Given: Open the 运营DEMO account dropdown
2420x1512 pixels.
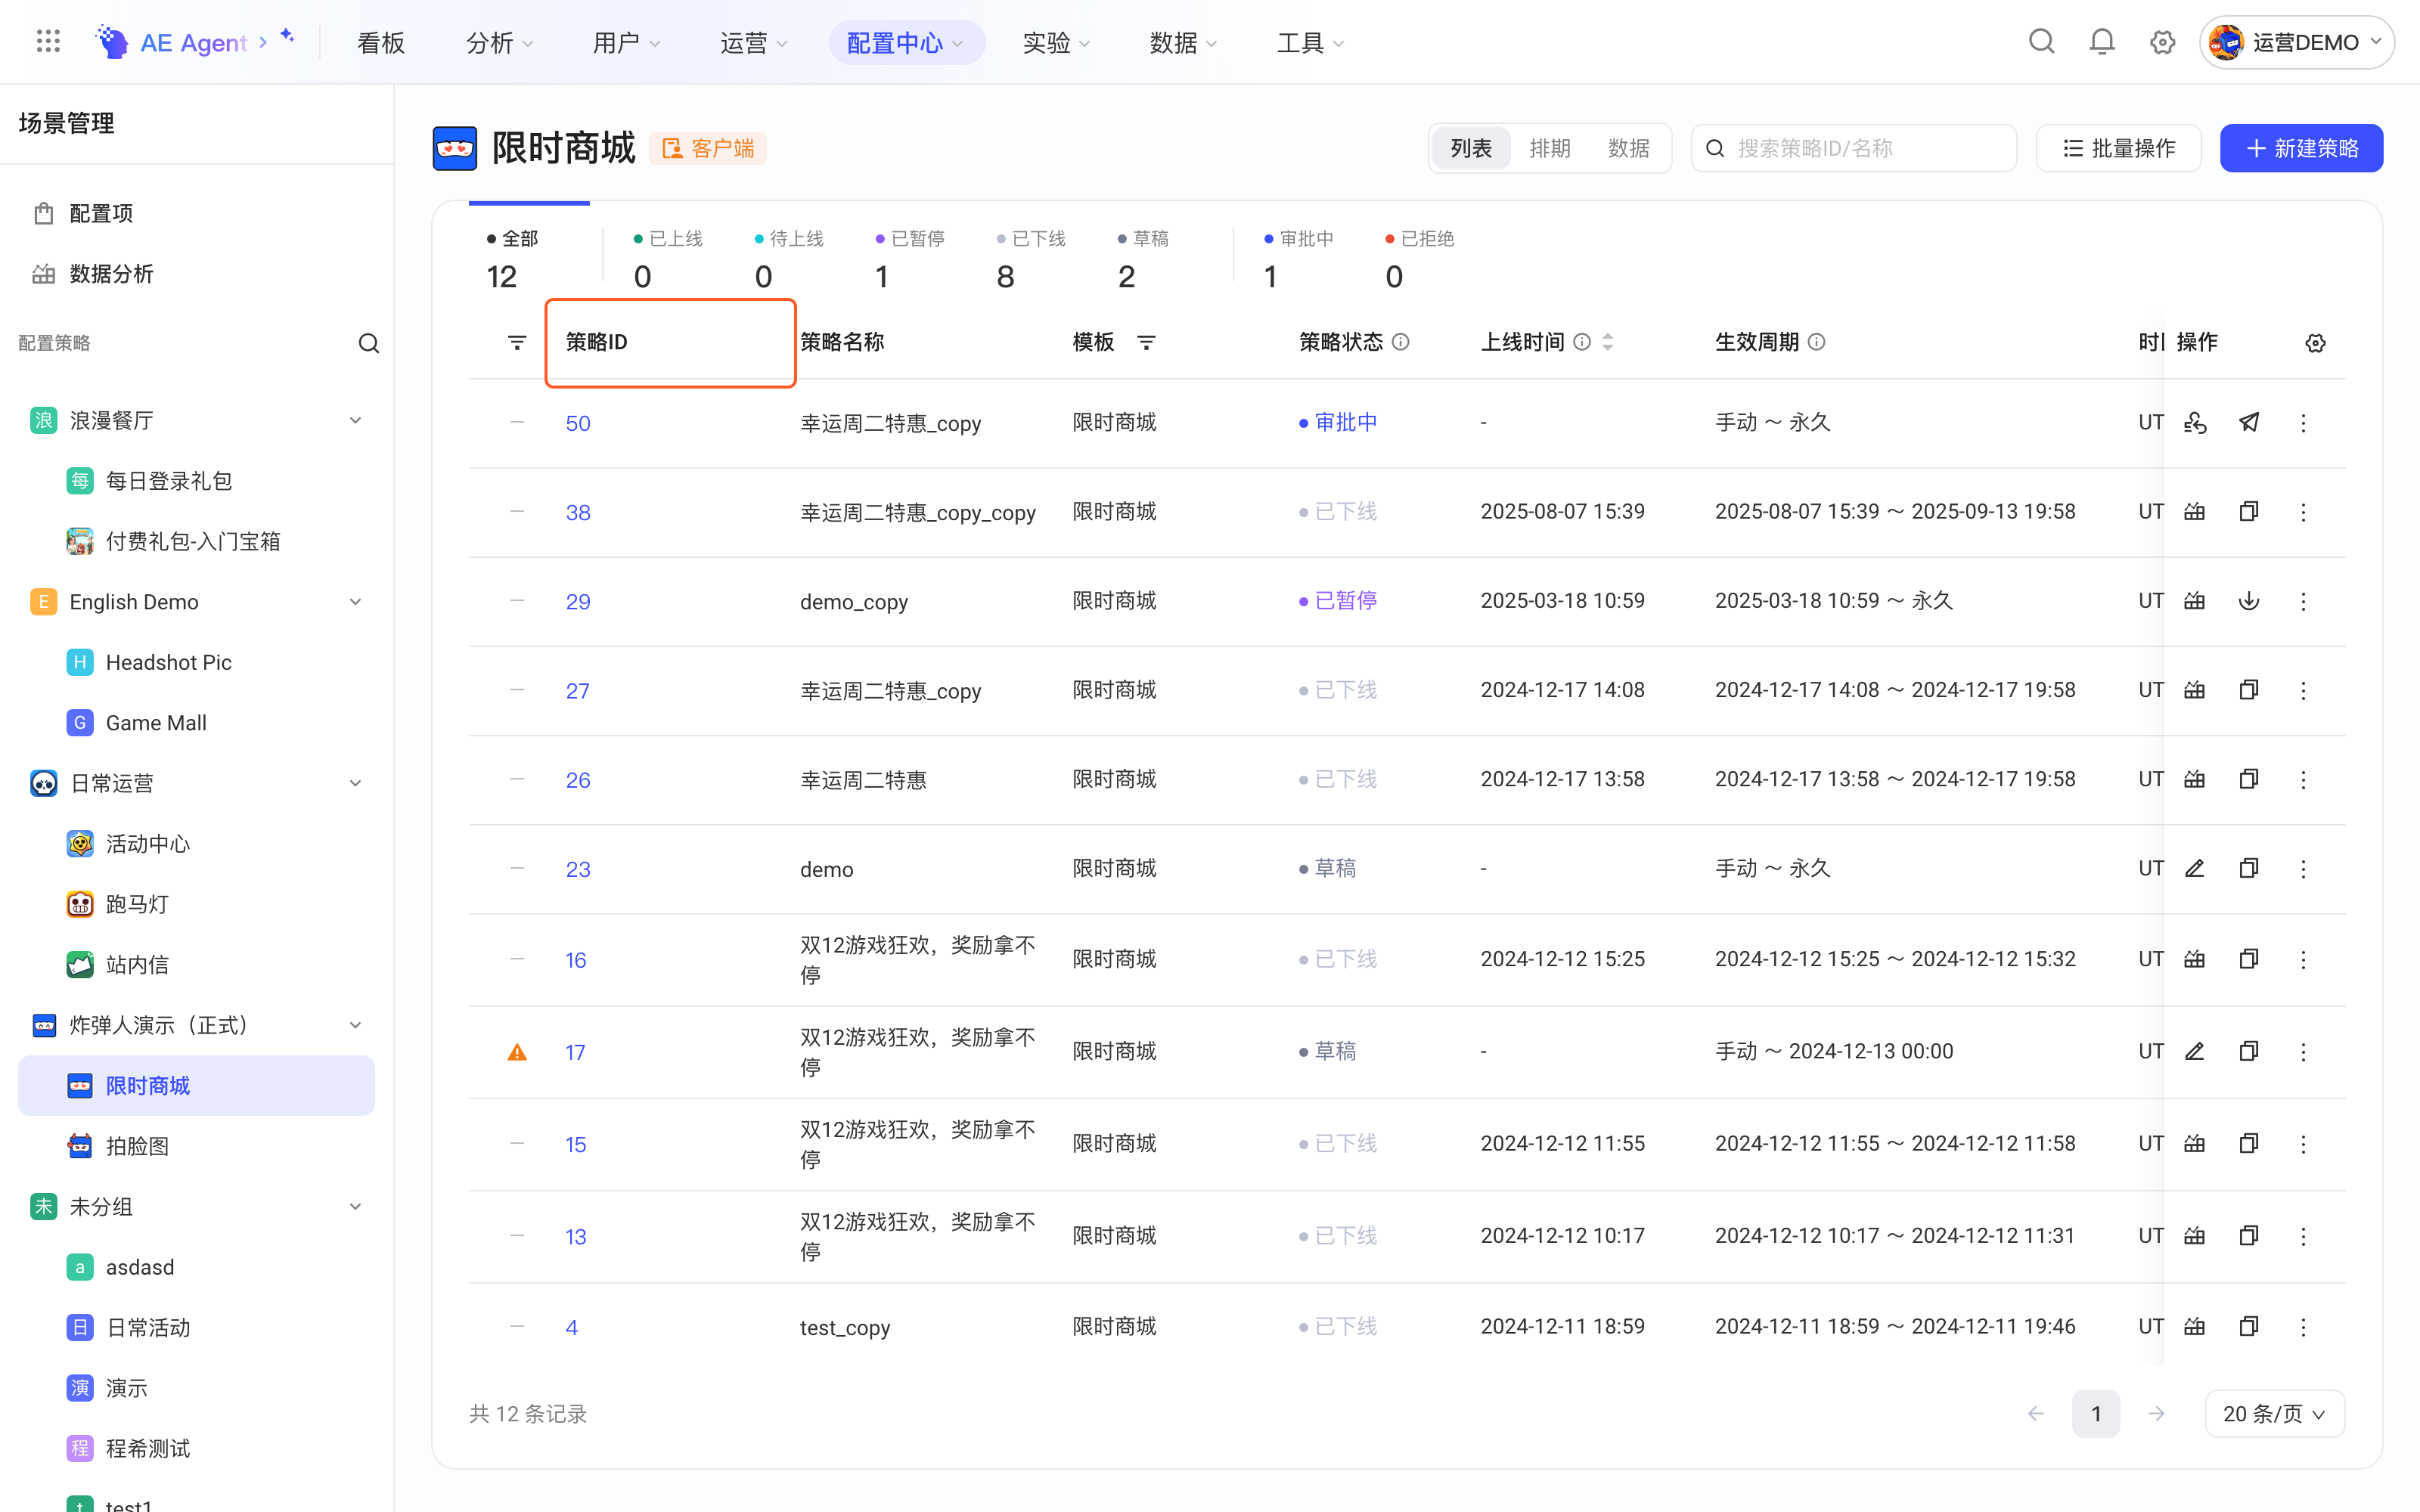Looking at the screenshot, I should [2297, 42].
